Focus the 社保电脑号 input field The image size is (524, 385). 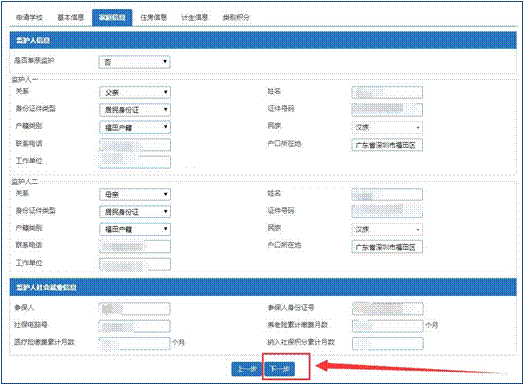pos(135,326)
